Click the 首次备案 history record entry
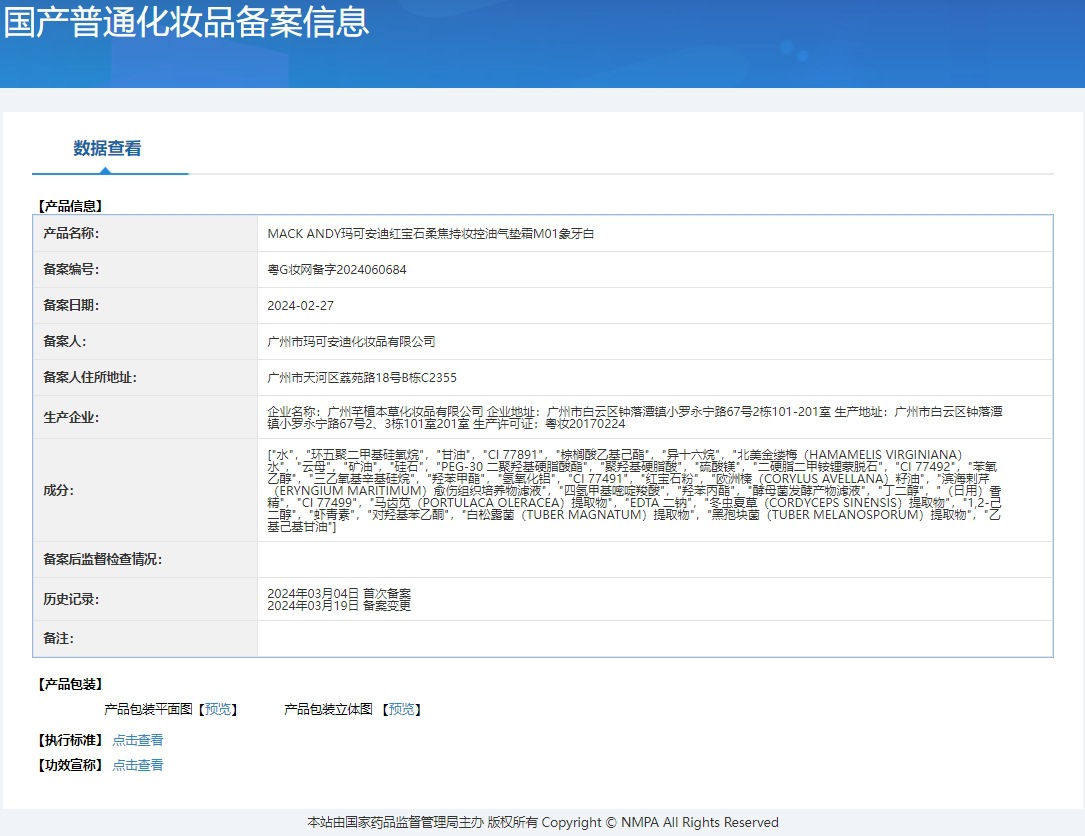This screenshot has height=836, width=1085. coord(339,593)
